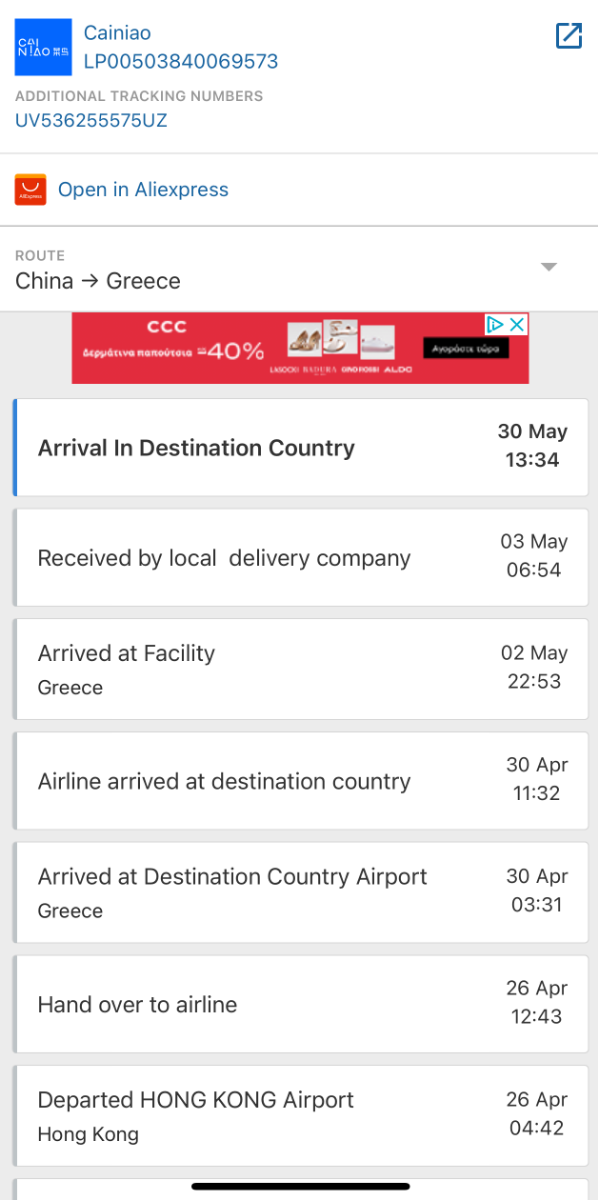Open the AdChoices info icon
Viewport: 598px width, 1200px height.
pyautogui.click(x=496, y=325)
